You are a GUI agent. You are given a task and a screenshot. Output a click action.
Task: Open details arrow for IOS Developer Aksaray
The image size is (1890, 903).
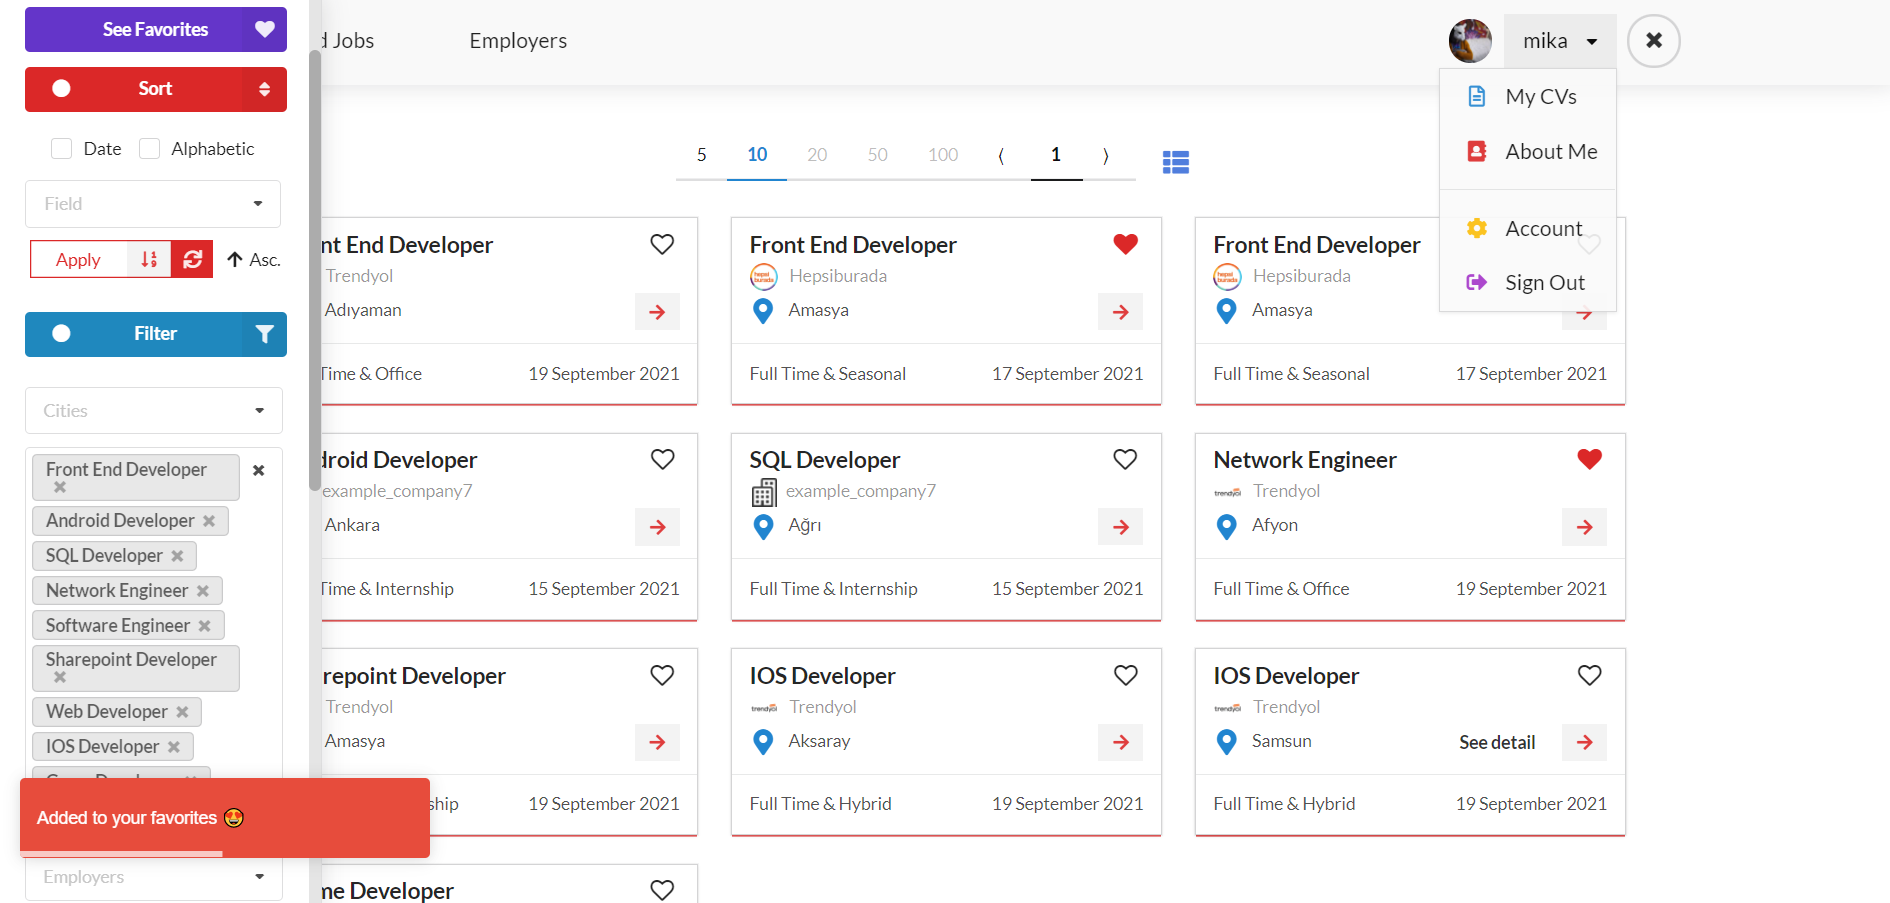click(1121, 742)
